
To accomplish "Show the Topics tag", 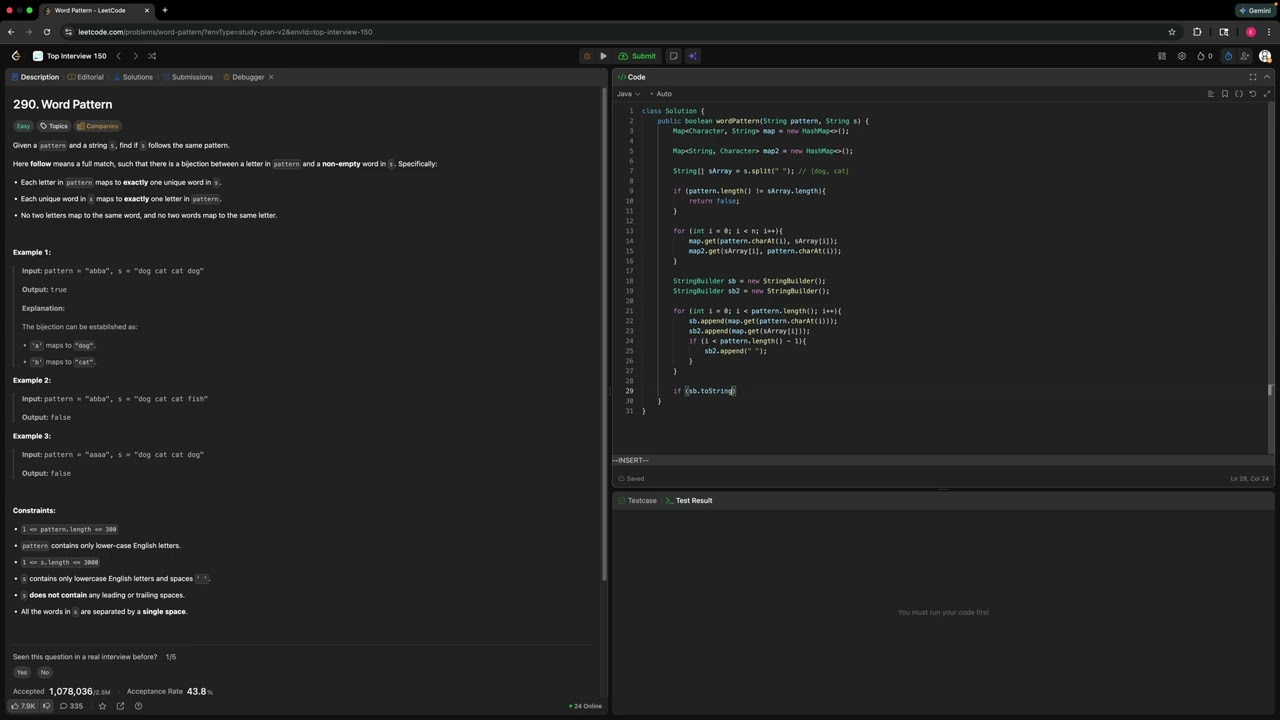I will (x=54, y=126).
